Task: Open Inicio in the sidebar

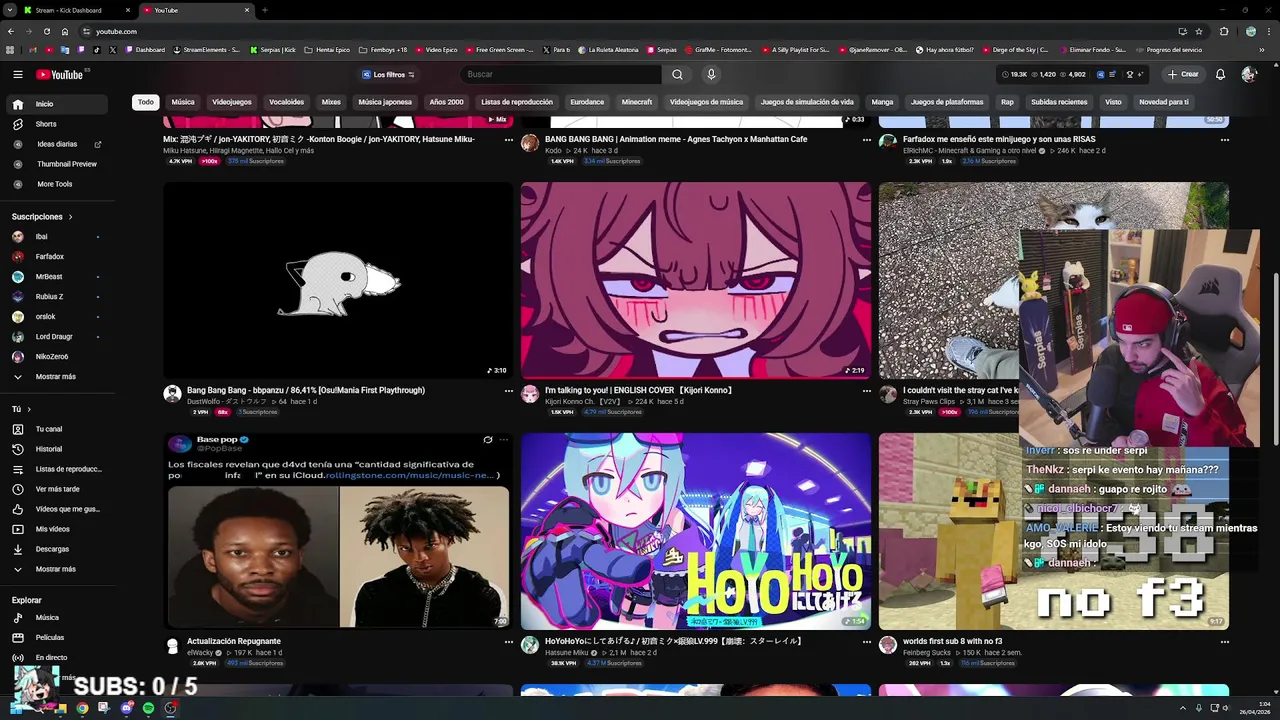Action: click(x=57, y=104)
